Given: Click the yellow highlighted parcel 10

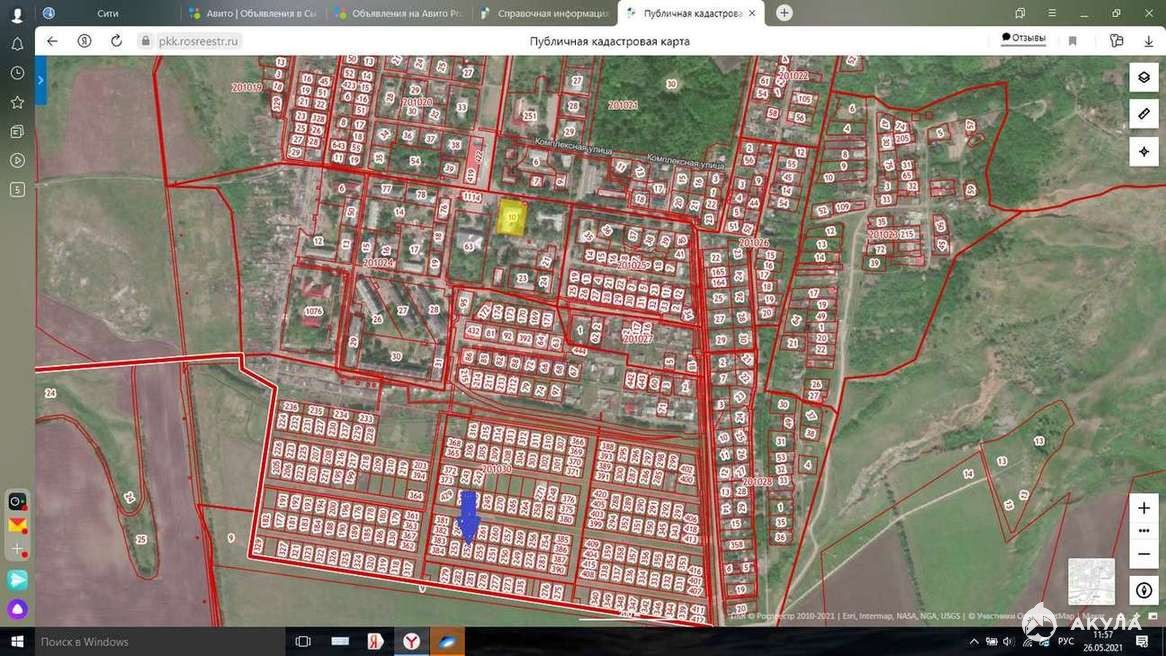Looking at the screenshot, I should pyautogui.click(x=512, y=217).
